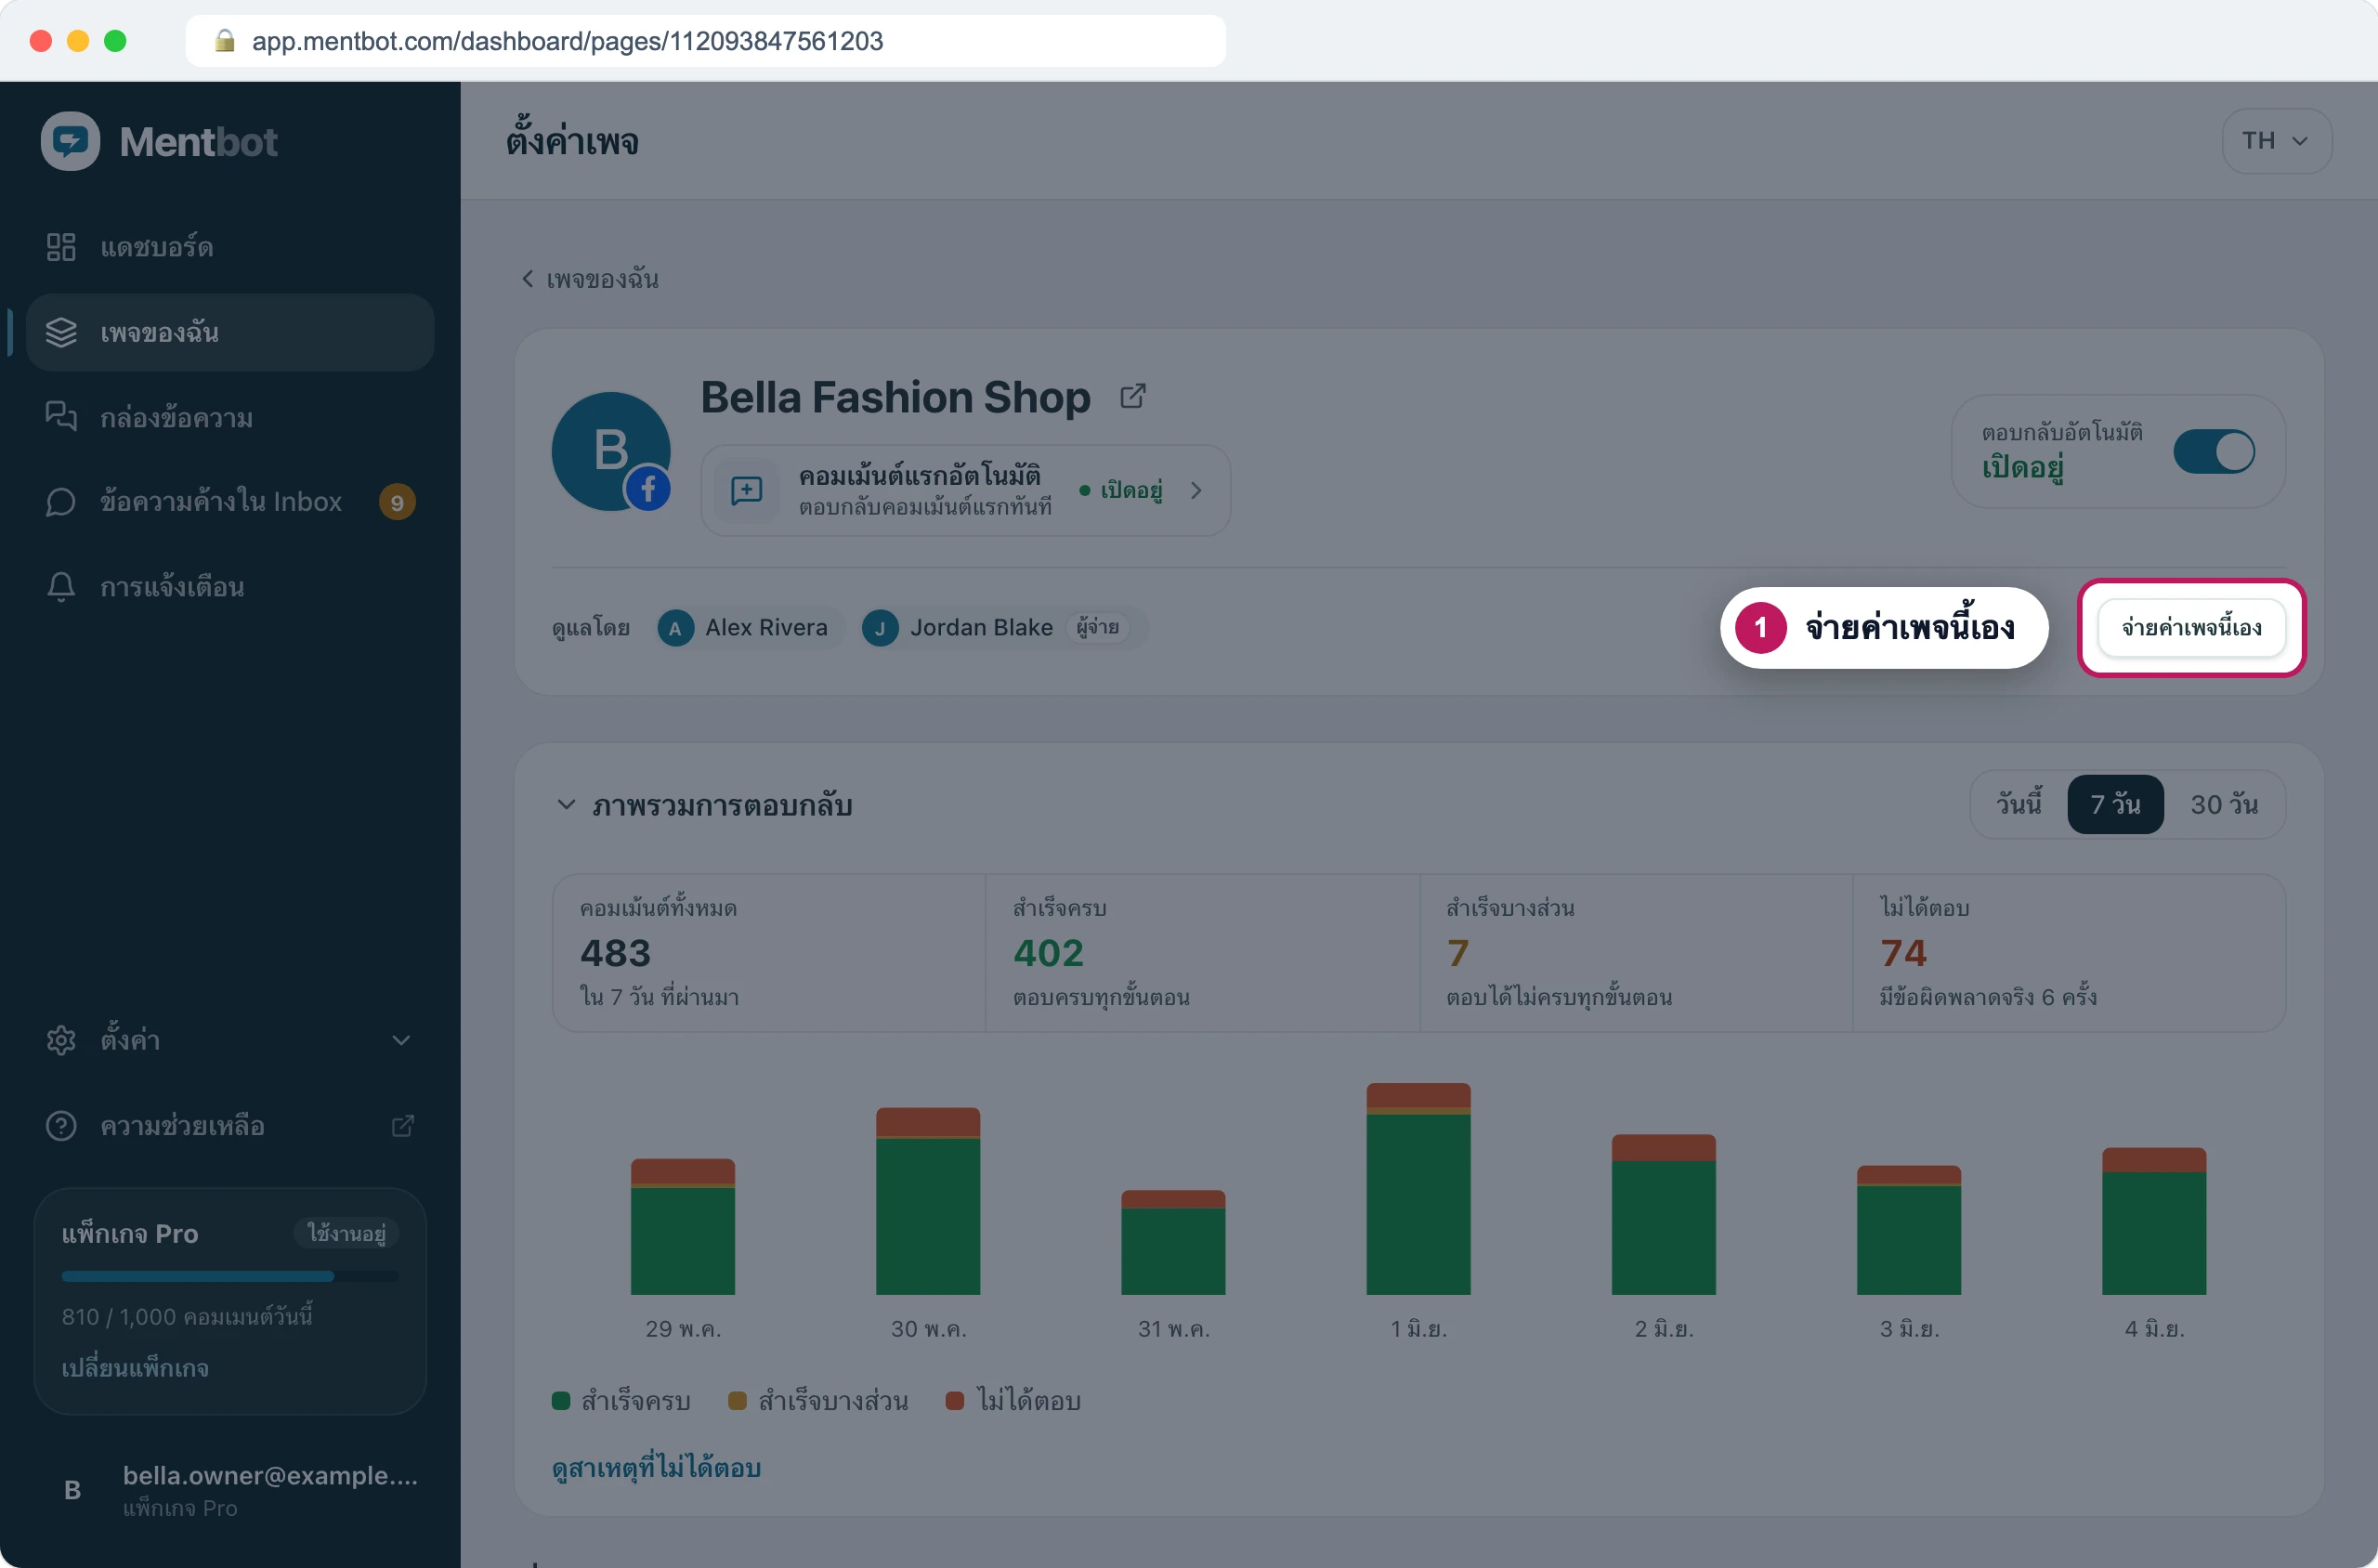This screenshot has height=1568, width=2378.
Task: Click the comment-plus icon in คอมเมนต์แรกอัตโนมัติ card
Action: pyautogui.click(x=747, y=490)
